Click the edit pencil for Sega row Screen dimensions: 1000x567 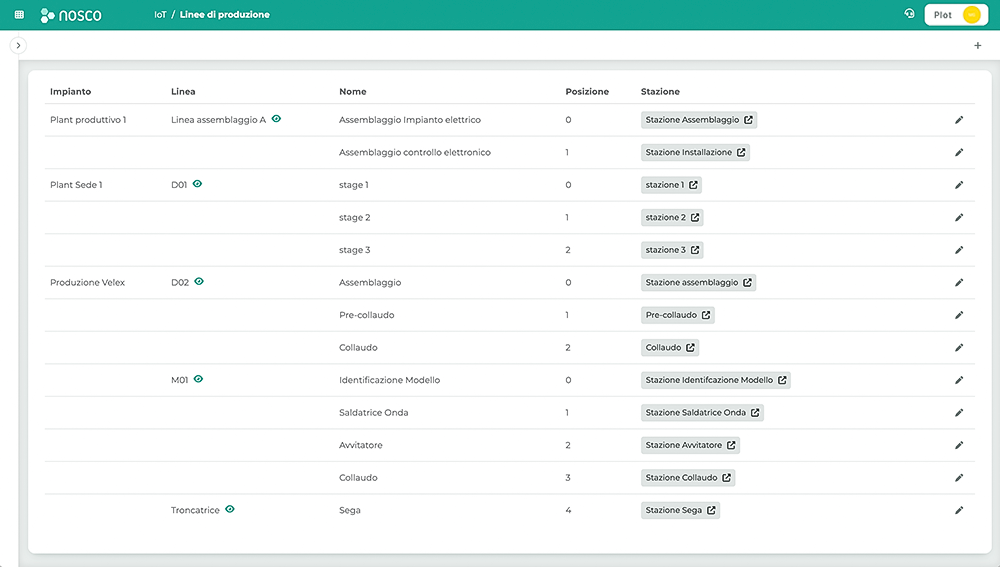click(959, 510)
